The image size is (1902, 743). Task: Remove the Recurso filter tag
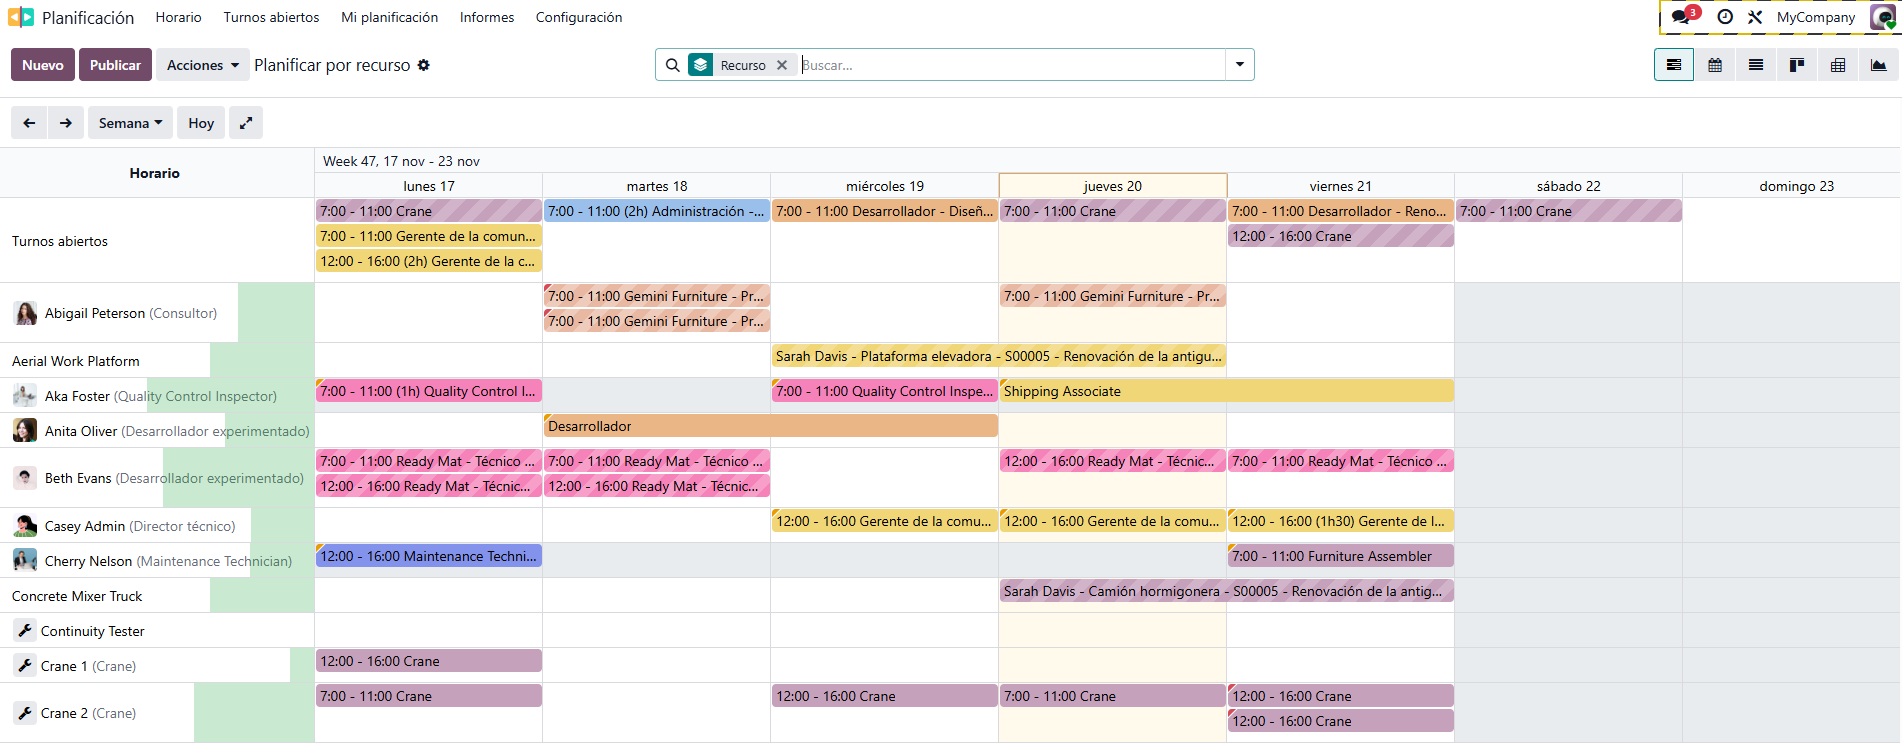click(x=782, y=65)
